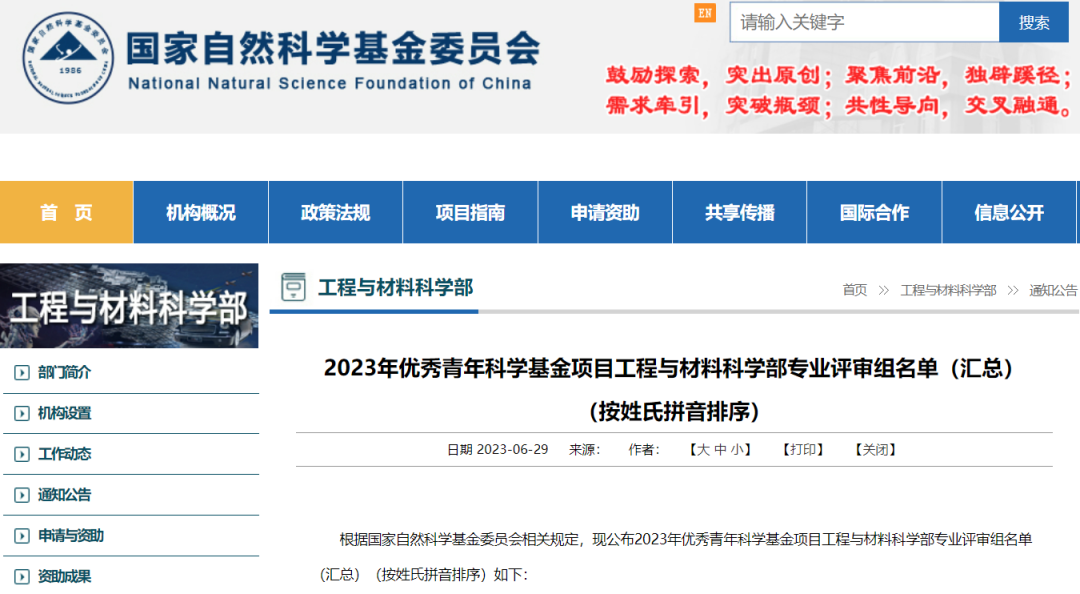
Task: Click the 【关闭】 close link
Action: (875, 450)
